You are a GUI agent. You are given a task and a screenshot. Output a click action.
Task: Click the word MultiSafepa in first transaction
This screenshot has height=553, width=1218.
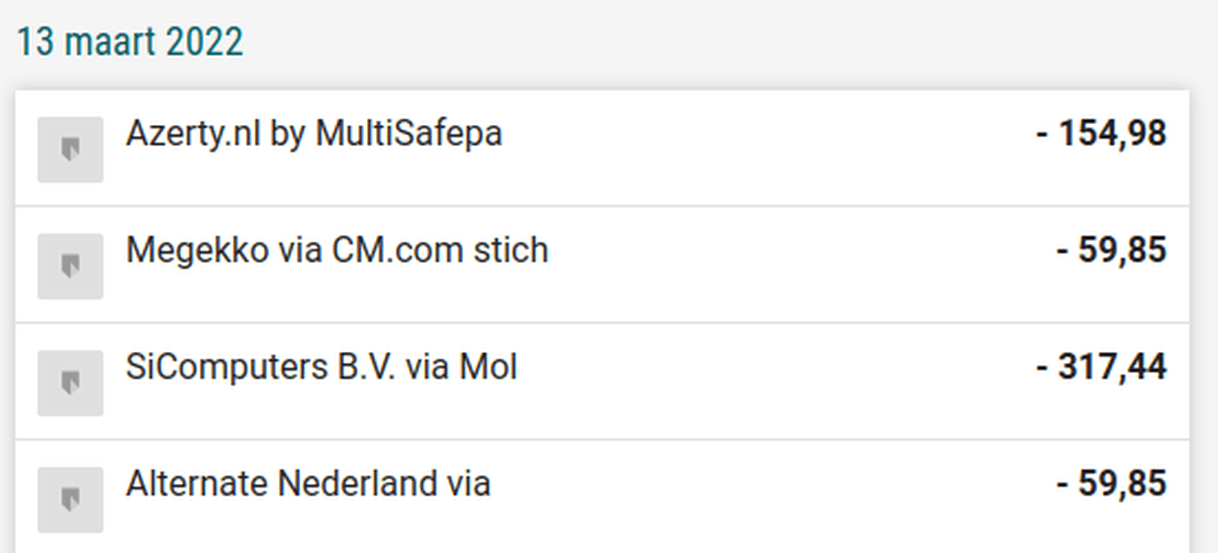409,134
